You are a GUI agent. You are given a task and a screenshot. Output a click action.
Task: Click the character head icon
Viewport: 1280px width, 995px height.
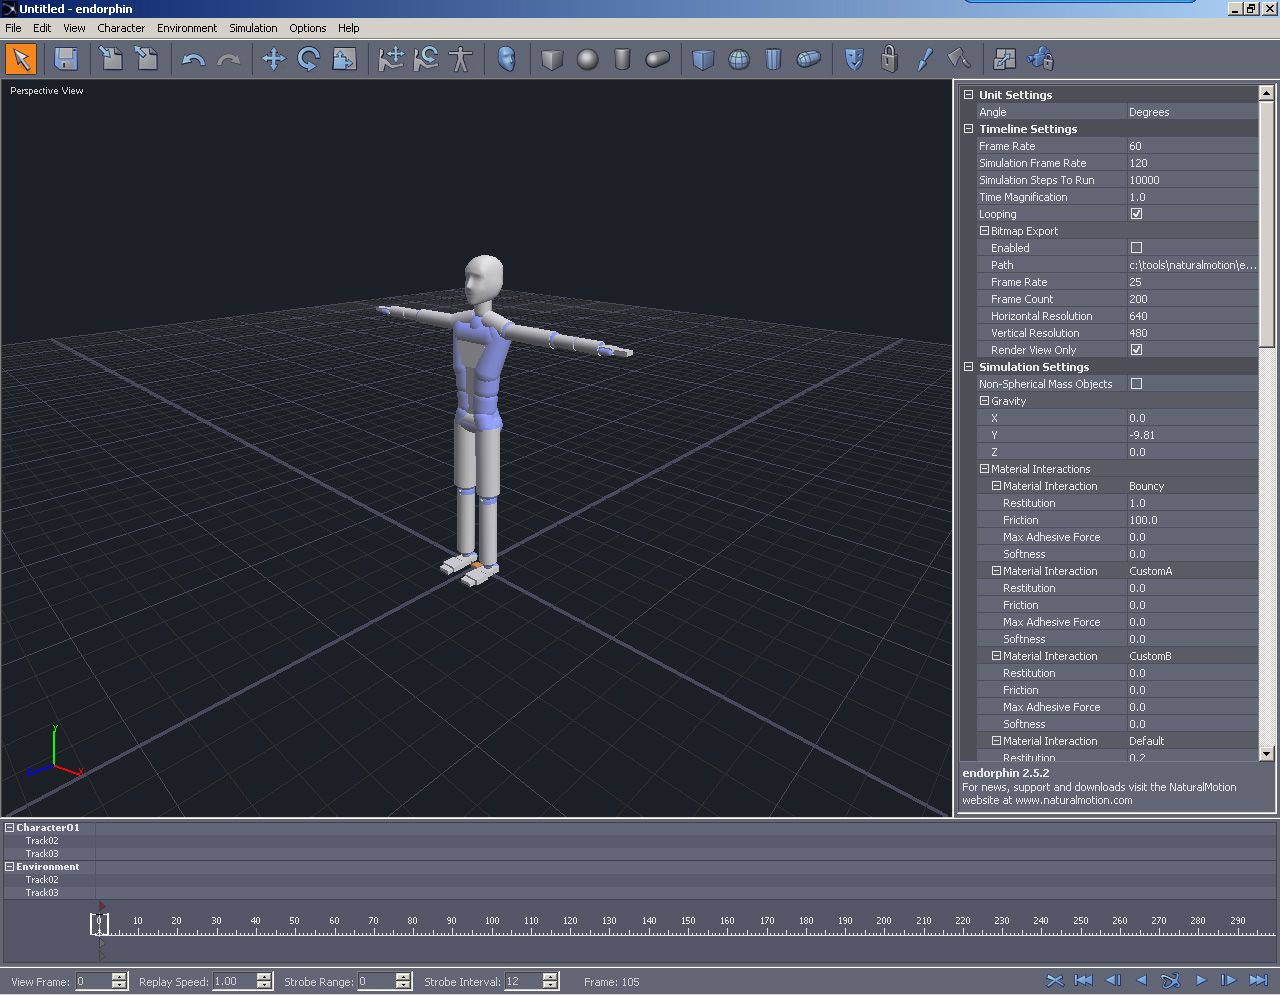click(x=507, y=59)
